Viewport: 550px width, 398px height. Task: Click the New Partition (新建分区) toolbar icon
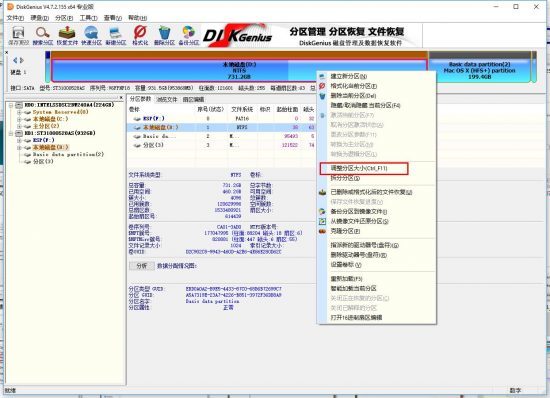(115, 36)
